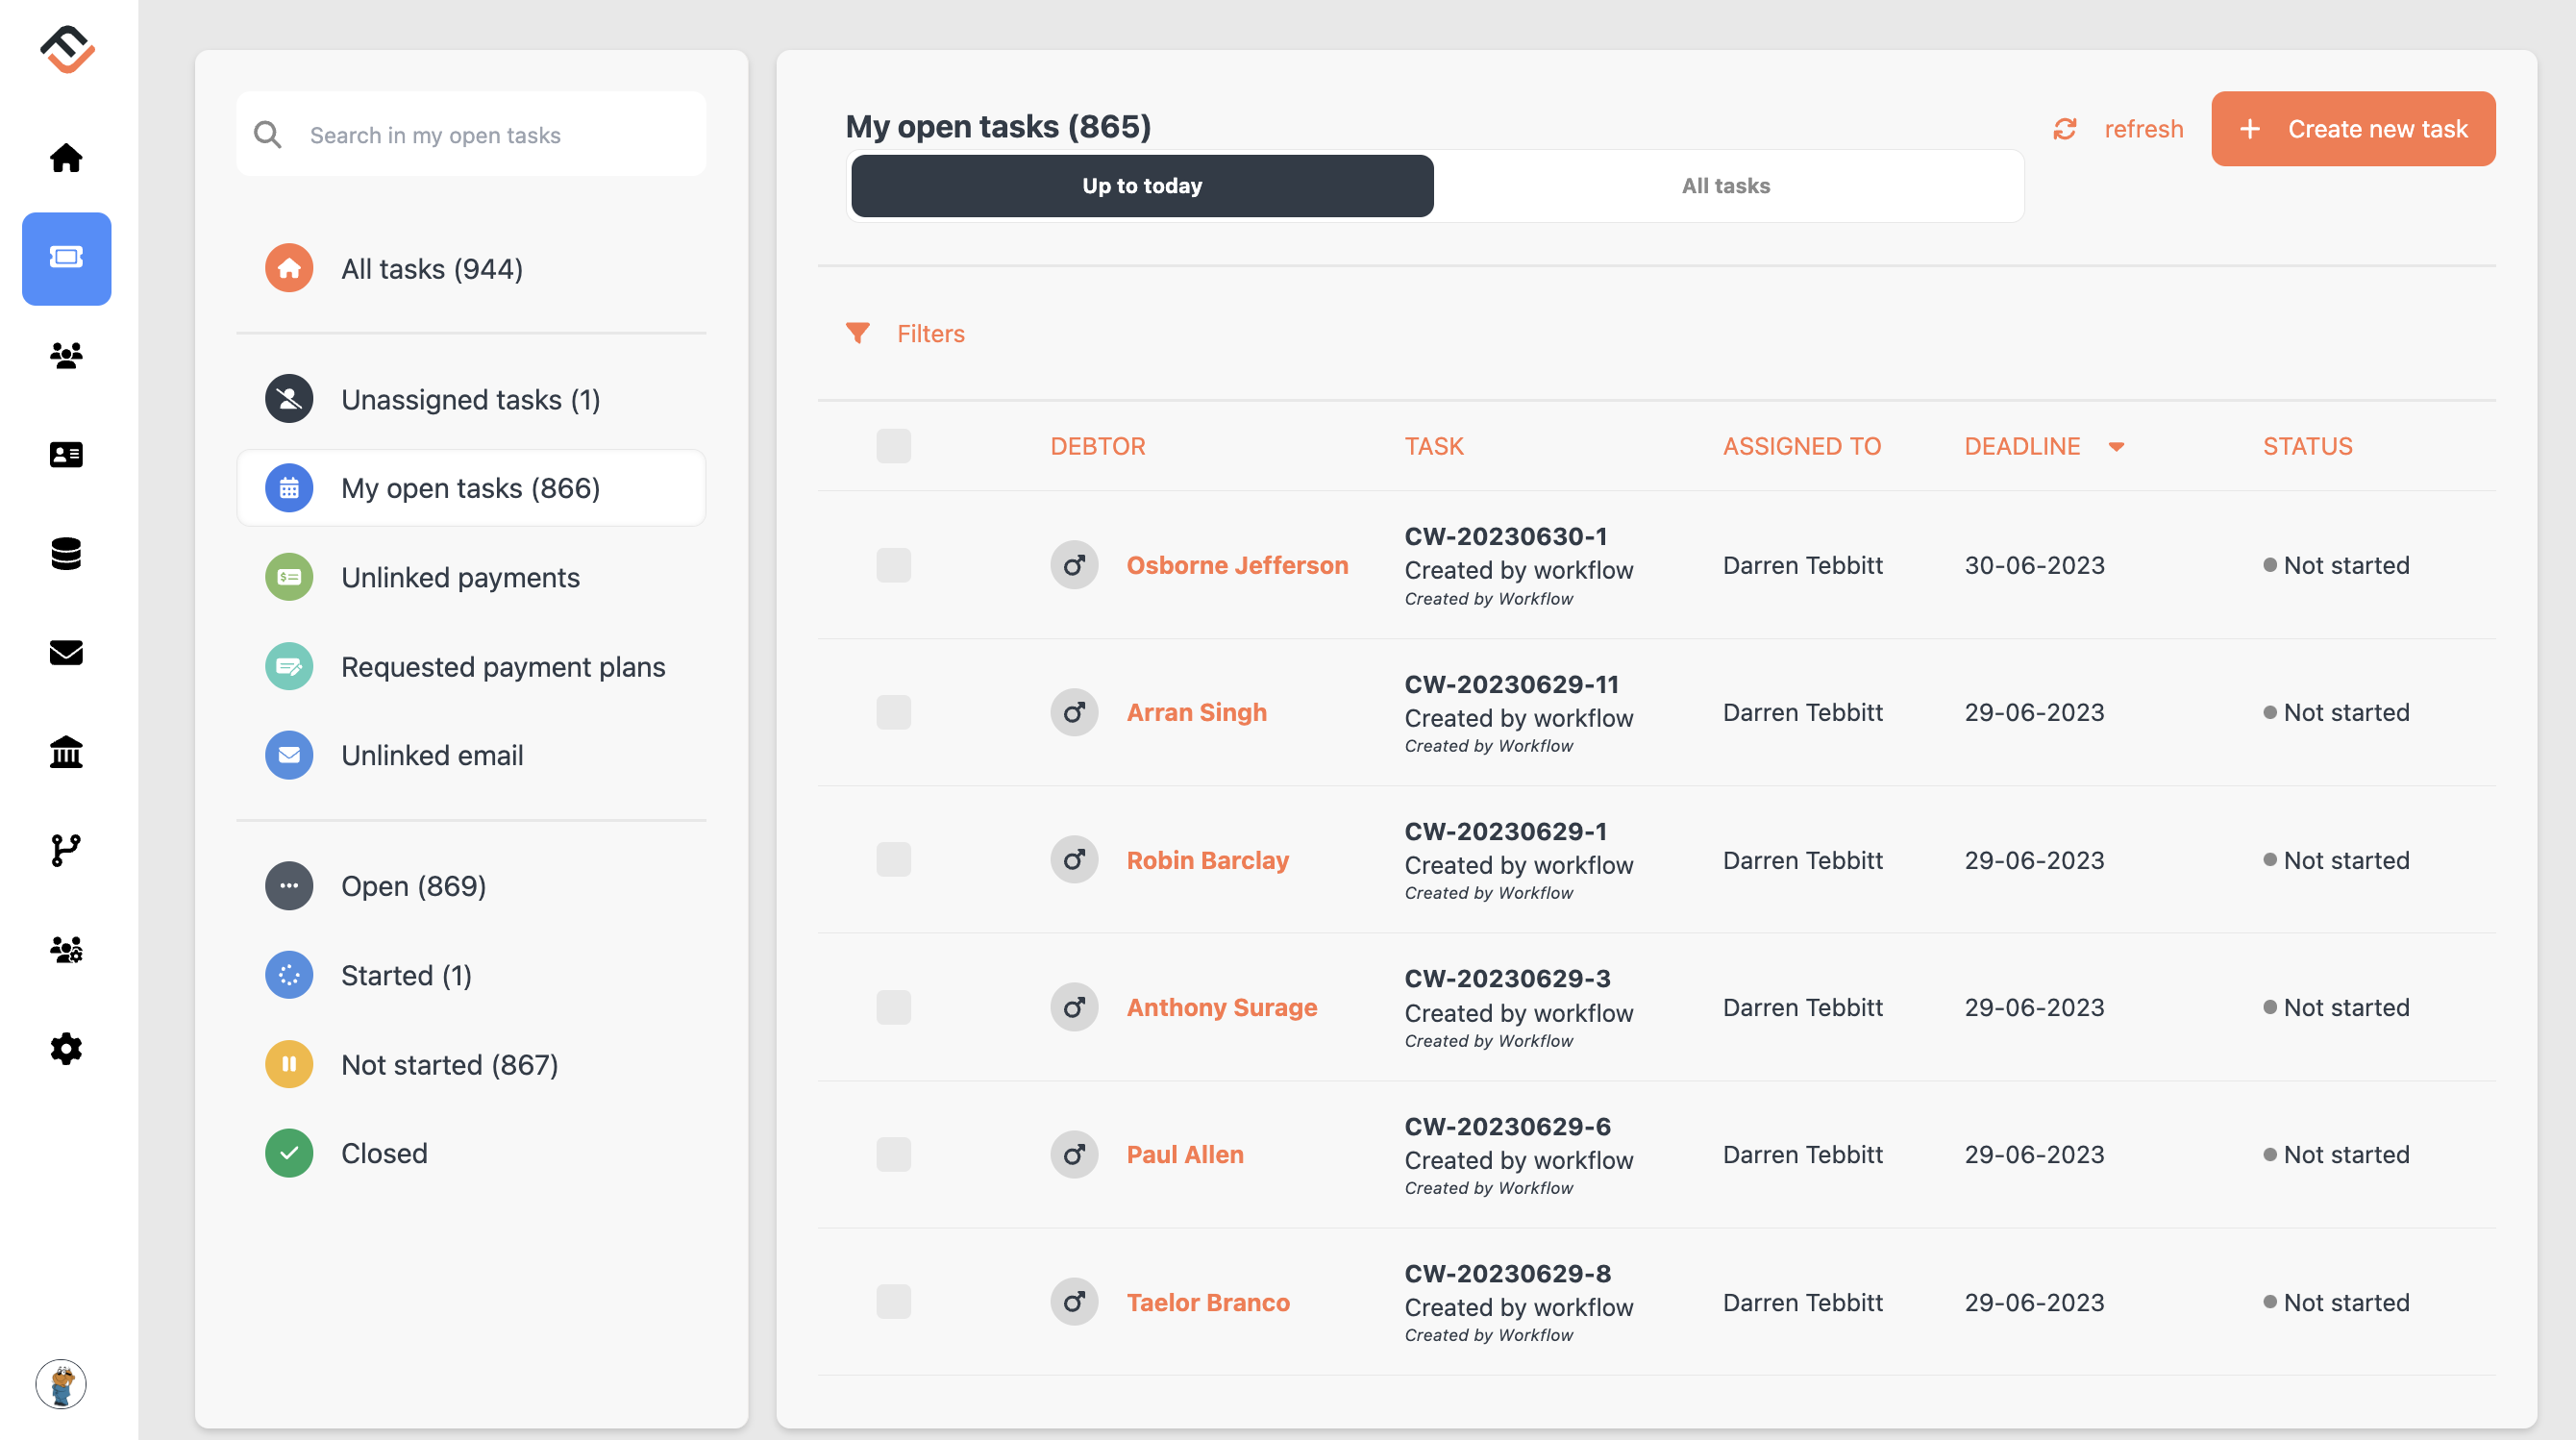Click the gender icon next to Osborne Jefferson
The width and height of the screenshot is (2576, 1440).
[x=1073, y=564]
